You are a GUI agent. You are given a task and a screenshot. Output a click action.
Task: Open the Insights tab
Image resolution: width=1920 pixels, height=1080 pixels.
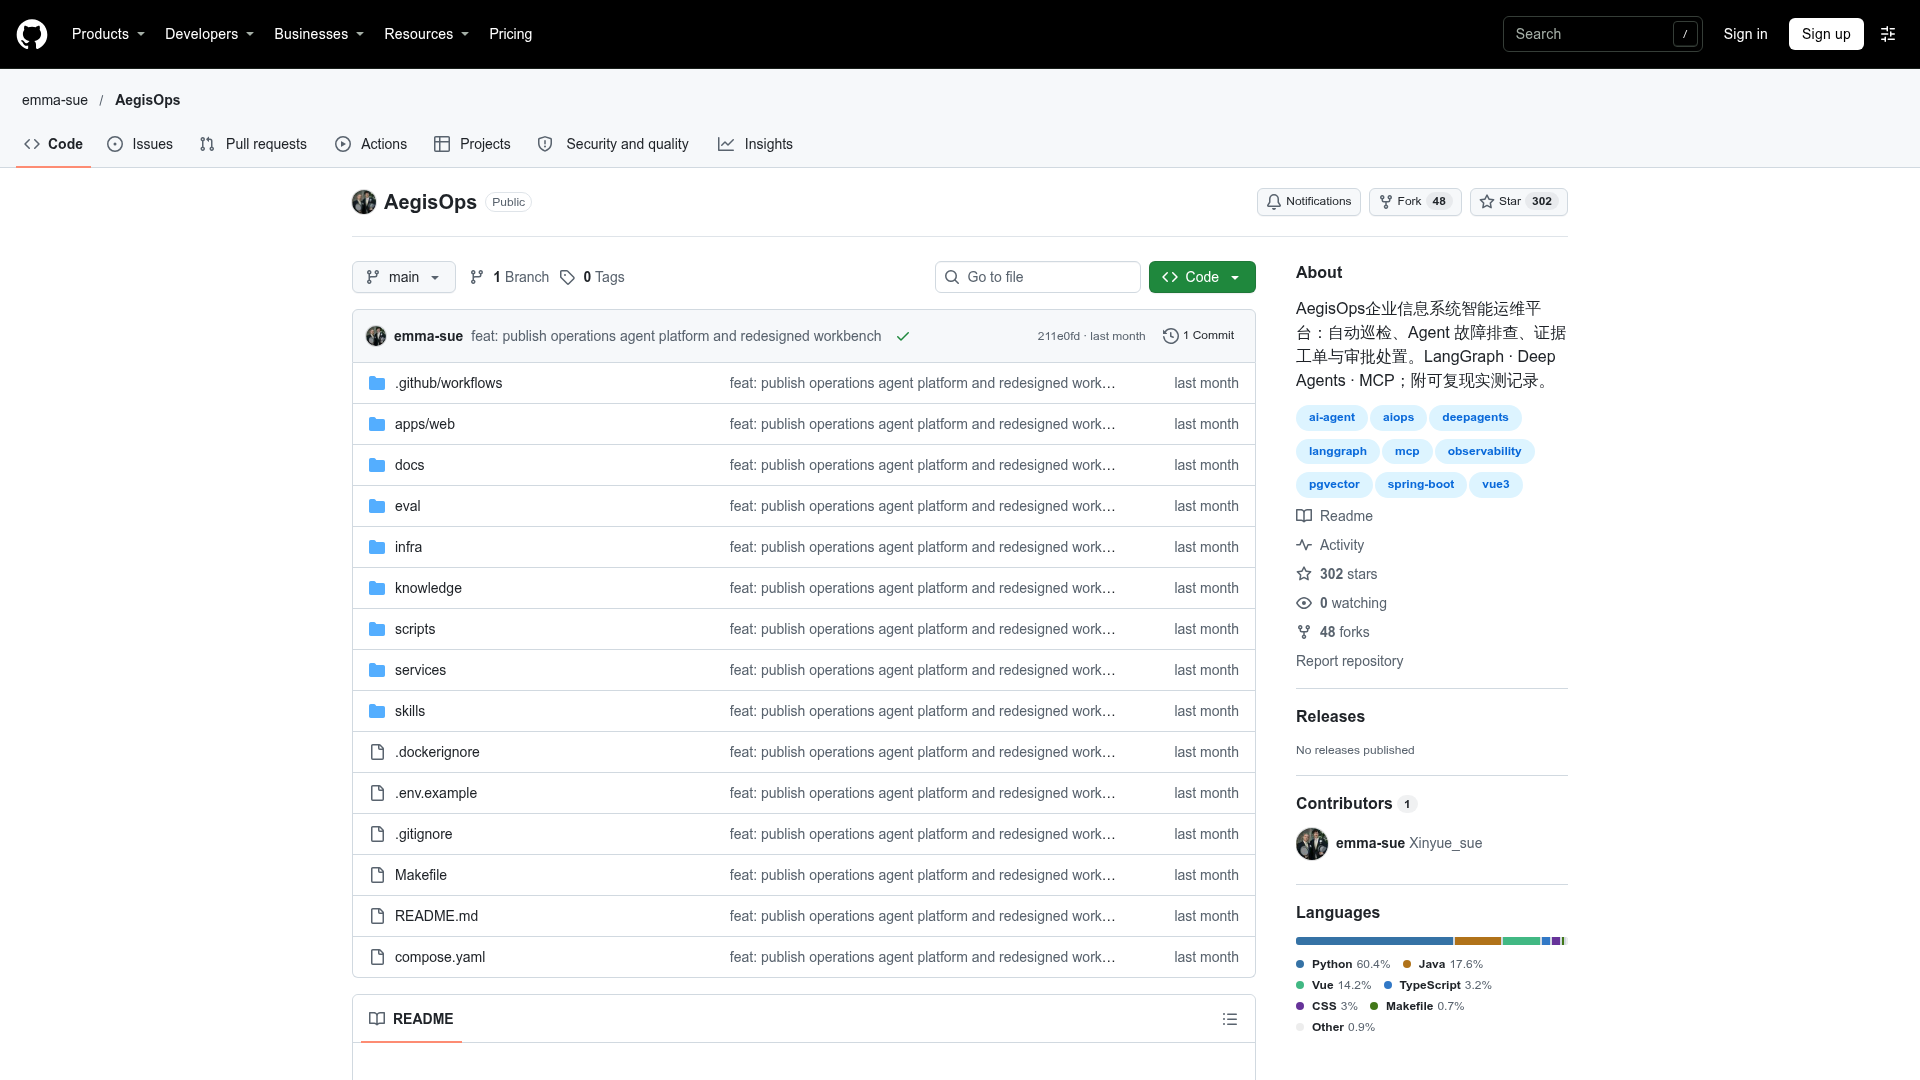[x=755, y=144]
